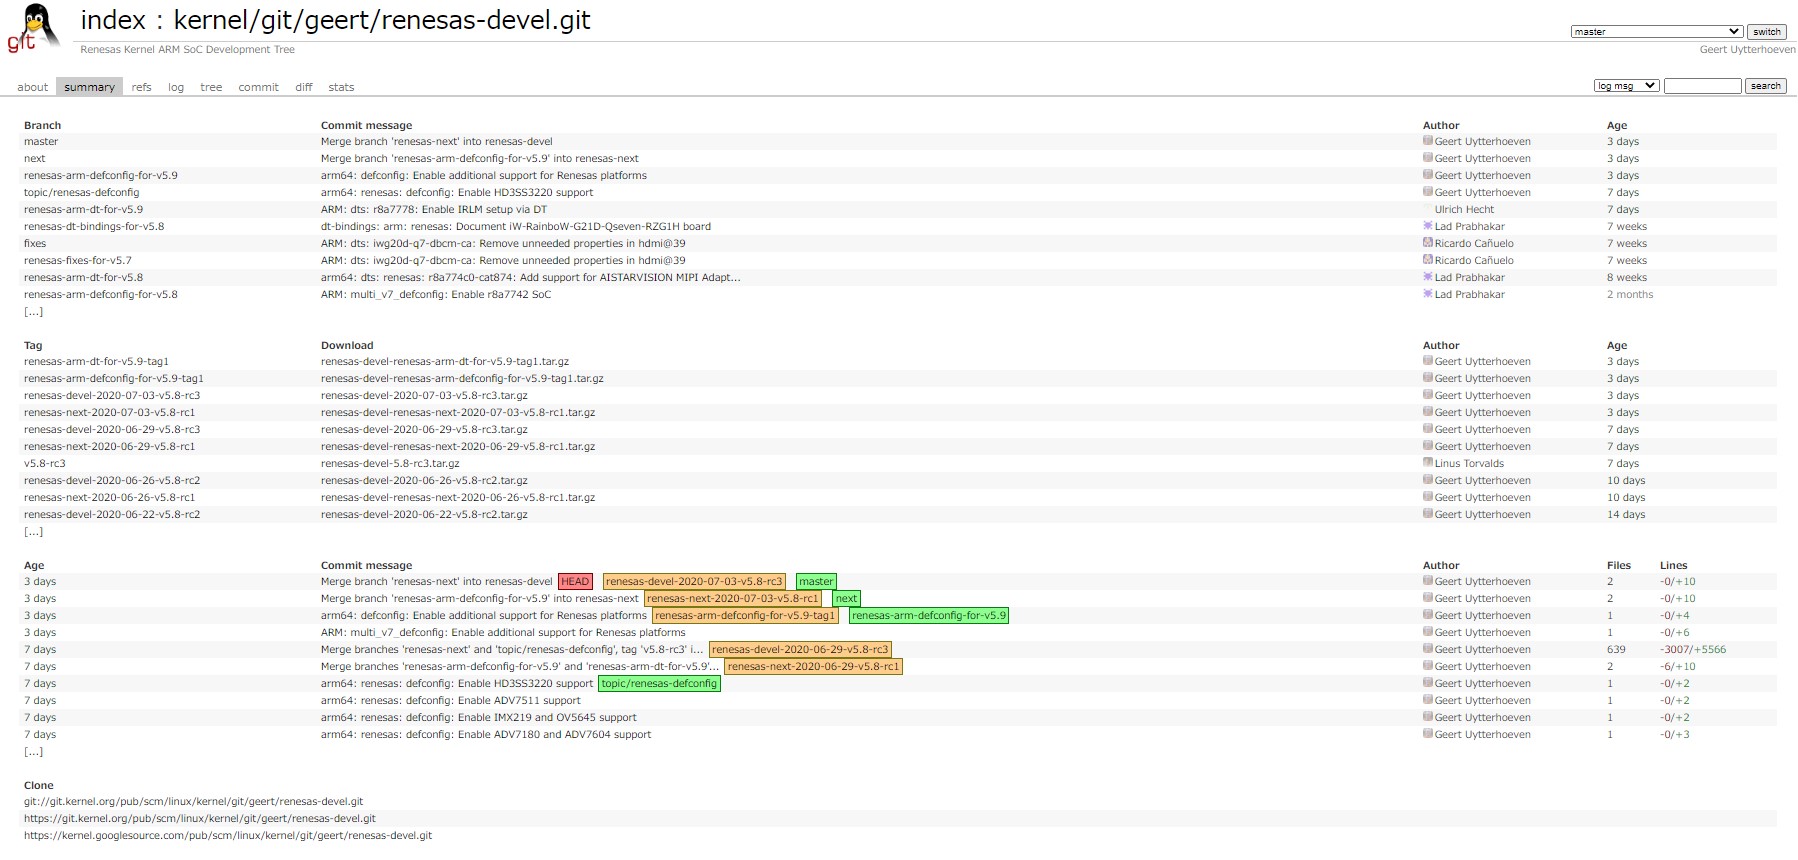Click the red HEAD decoration label
1798x860 pixels.
coord(575,582)
